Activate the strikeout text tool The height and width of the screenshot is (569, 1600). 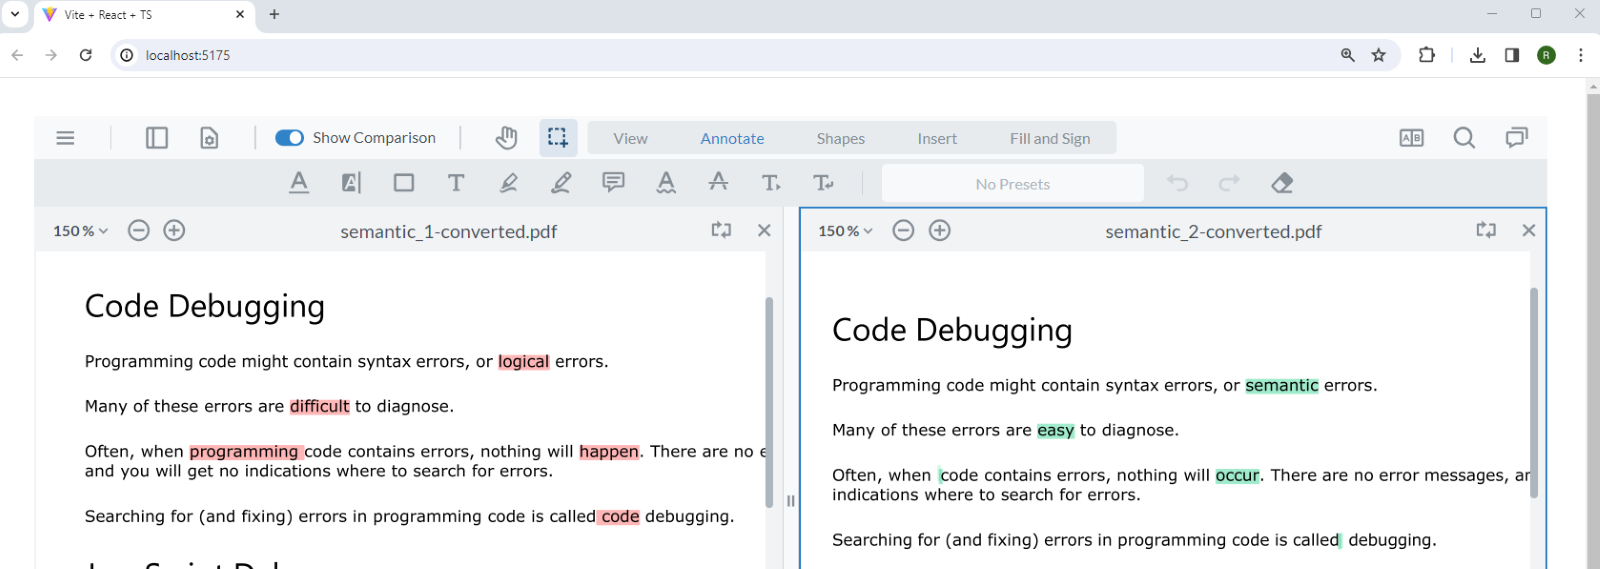[x=718, y=183]
